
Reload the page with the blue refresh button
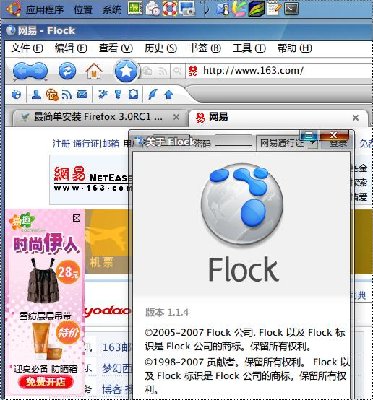(x=67, y=71)
